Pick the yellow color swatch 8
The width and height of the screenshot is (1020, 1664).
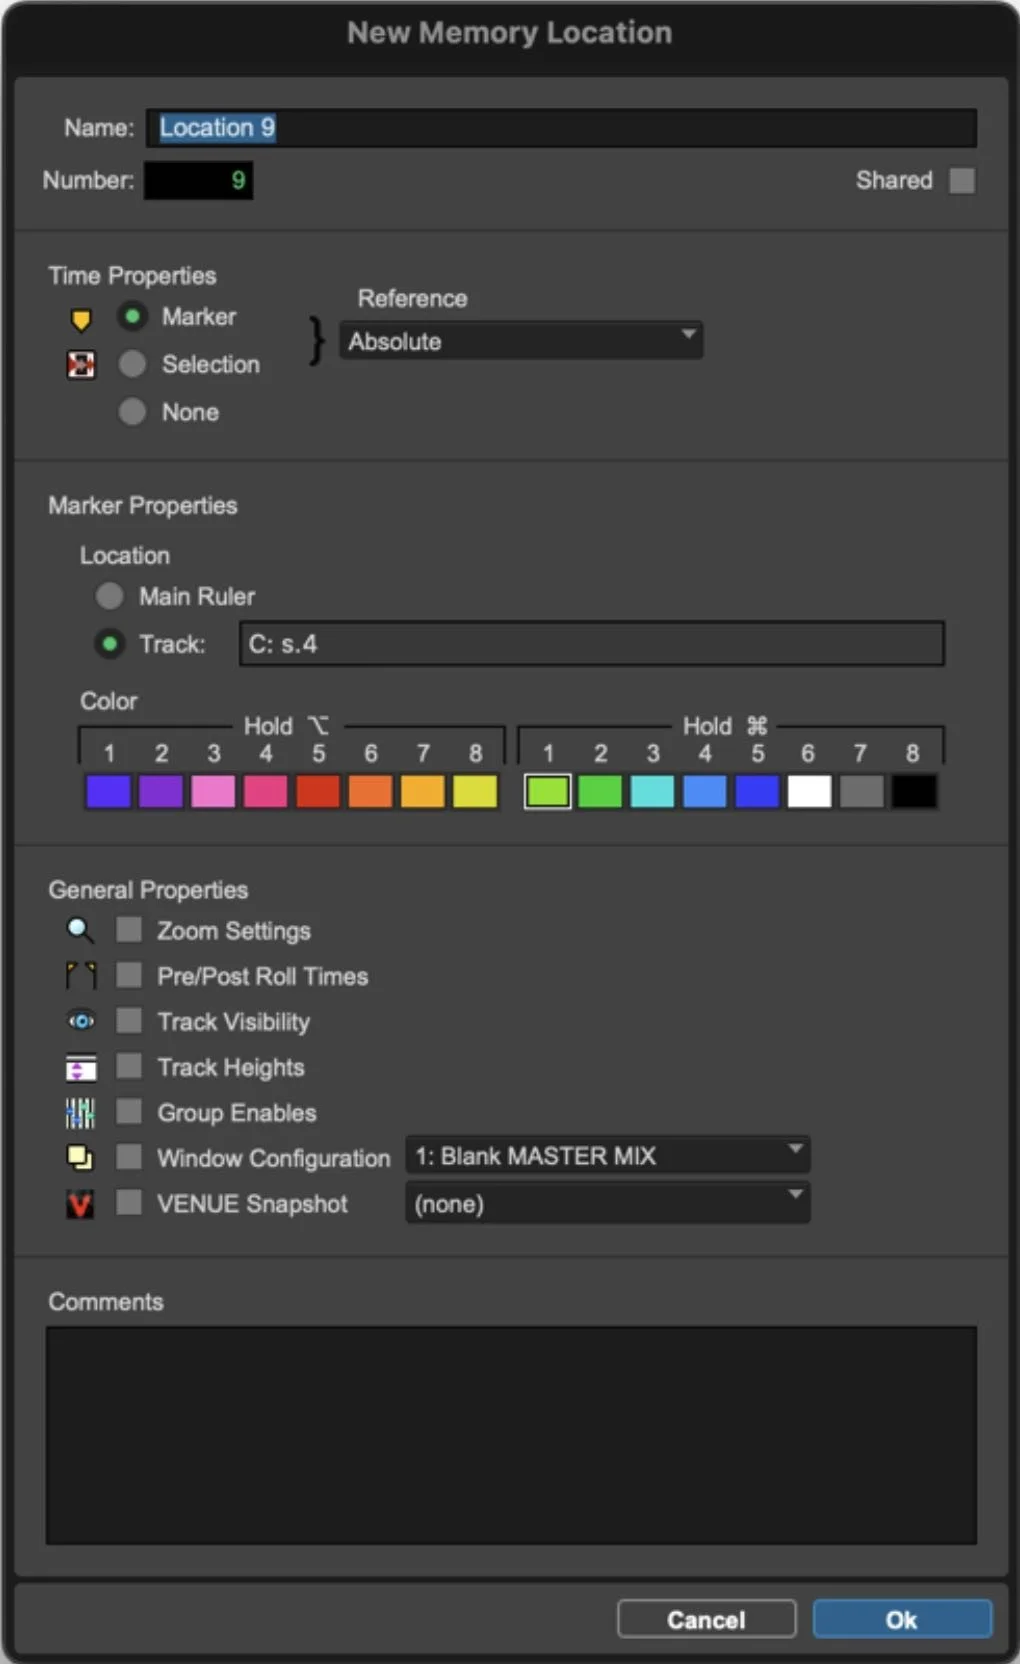click(x=475, y=792)
